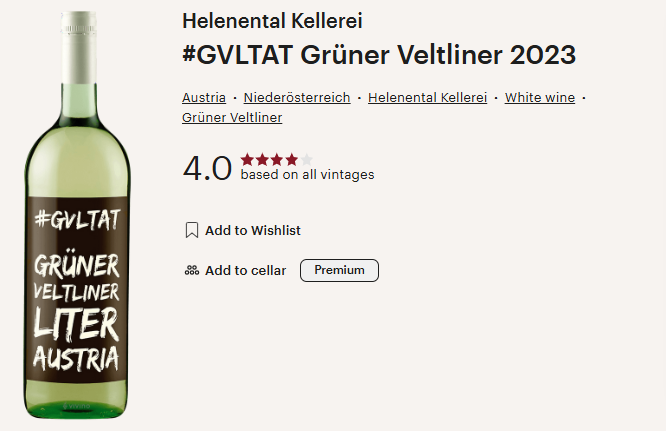Viewport: 666px width, 432px height.
Task: Click the wine bottle product image
Action: pos(77,215)
